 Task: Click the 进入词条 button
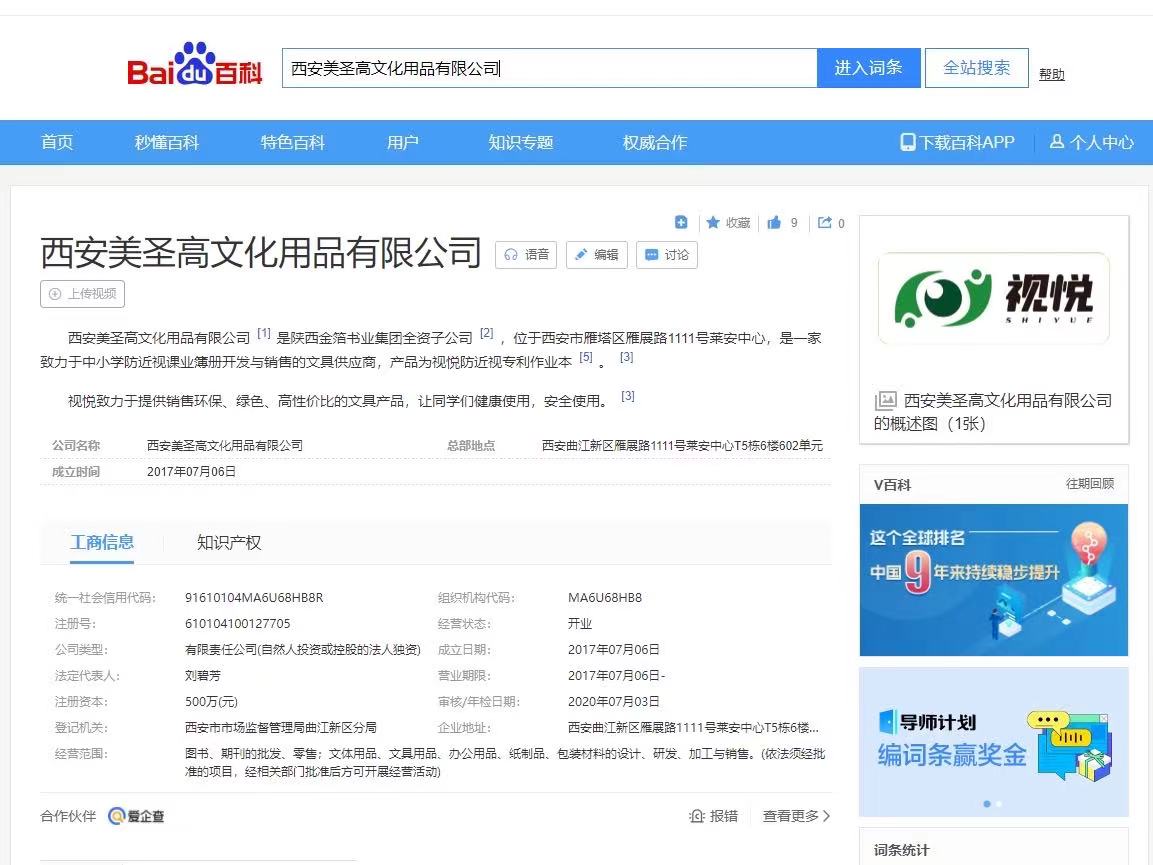click(868, 67)
